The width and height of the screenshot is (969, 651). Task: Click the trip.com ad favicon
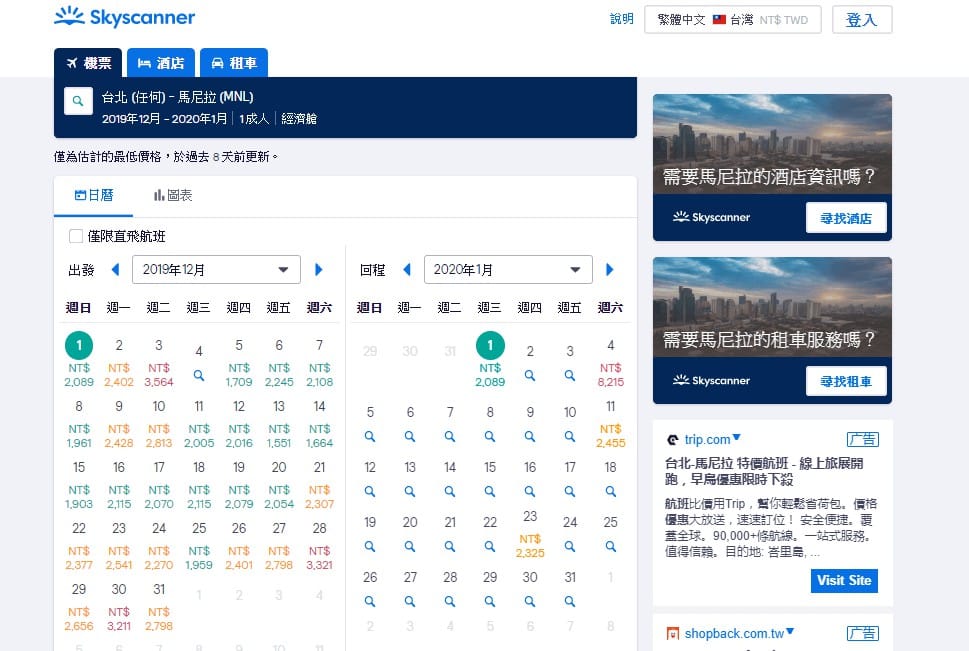coord(672,440)
